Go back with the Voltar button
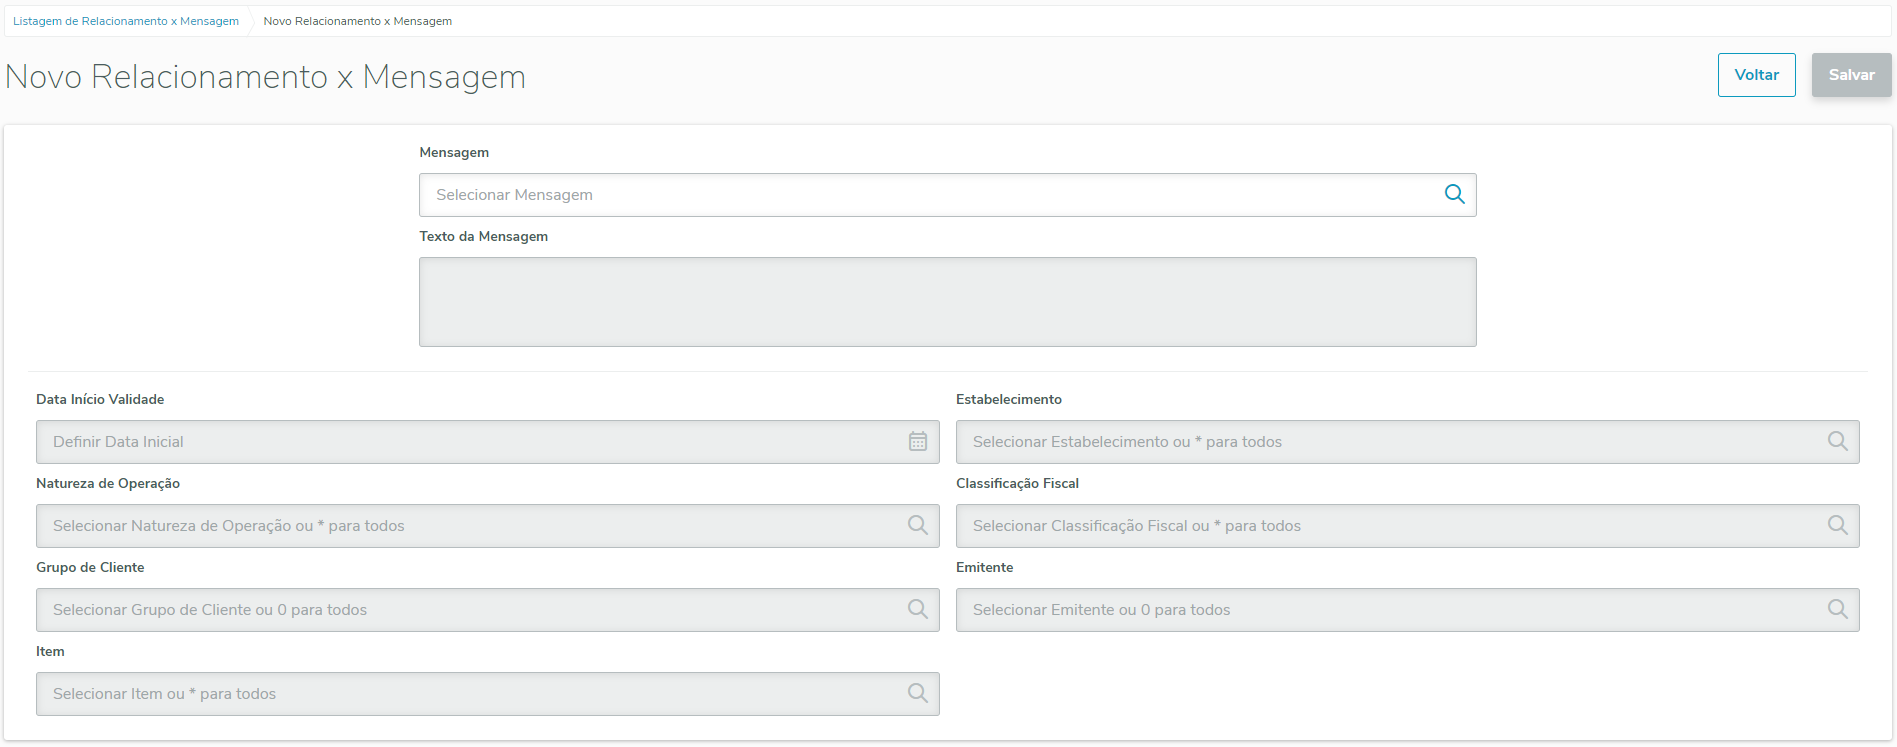 pos(1756,75)
